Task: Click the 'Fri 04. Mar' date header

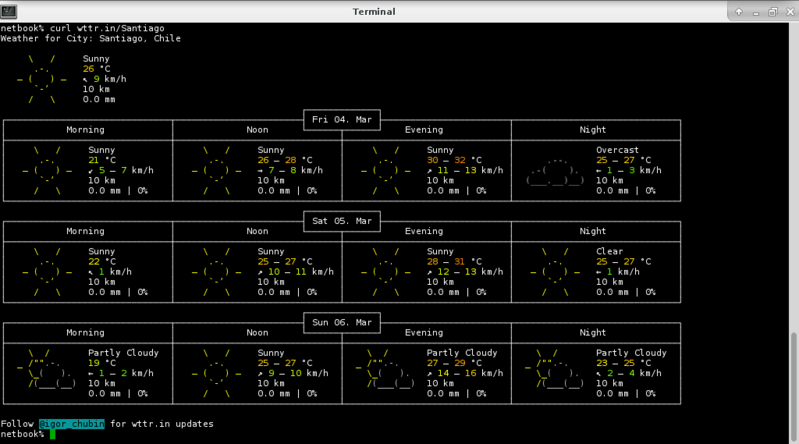Action: 342,119
